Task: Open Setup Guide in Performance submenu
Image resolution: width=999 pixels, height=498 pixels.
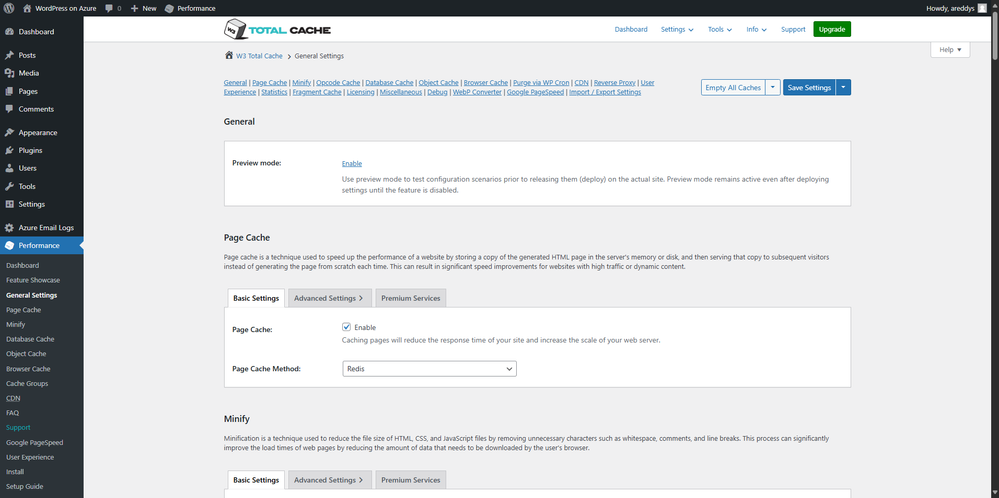Action: [x=25, y=487]
